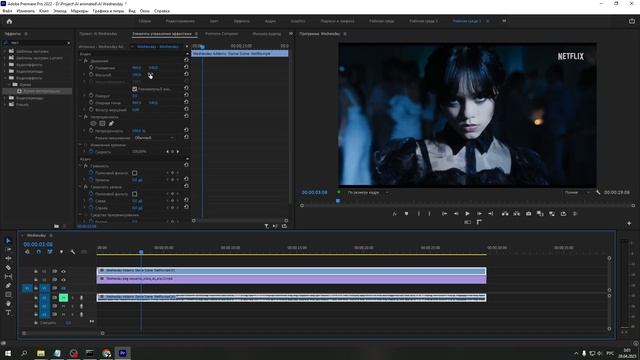Screen dimensions: 640x360
Task: Select the Track Select Forward tool
Action: (x=8, y=249)
